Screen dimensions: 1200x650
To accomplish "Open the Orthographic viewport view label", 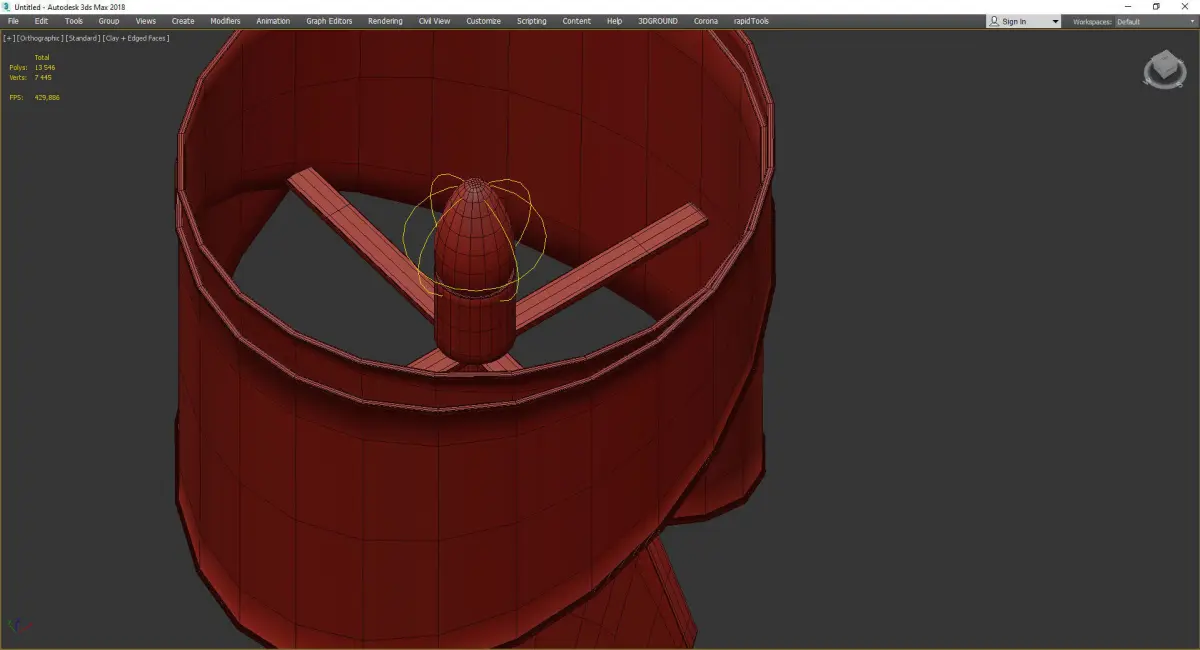I will click(x=40, y=38).
